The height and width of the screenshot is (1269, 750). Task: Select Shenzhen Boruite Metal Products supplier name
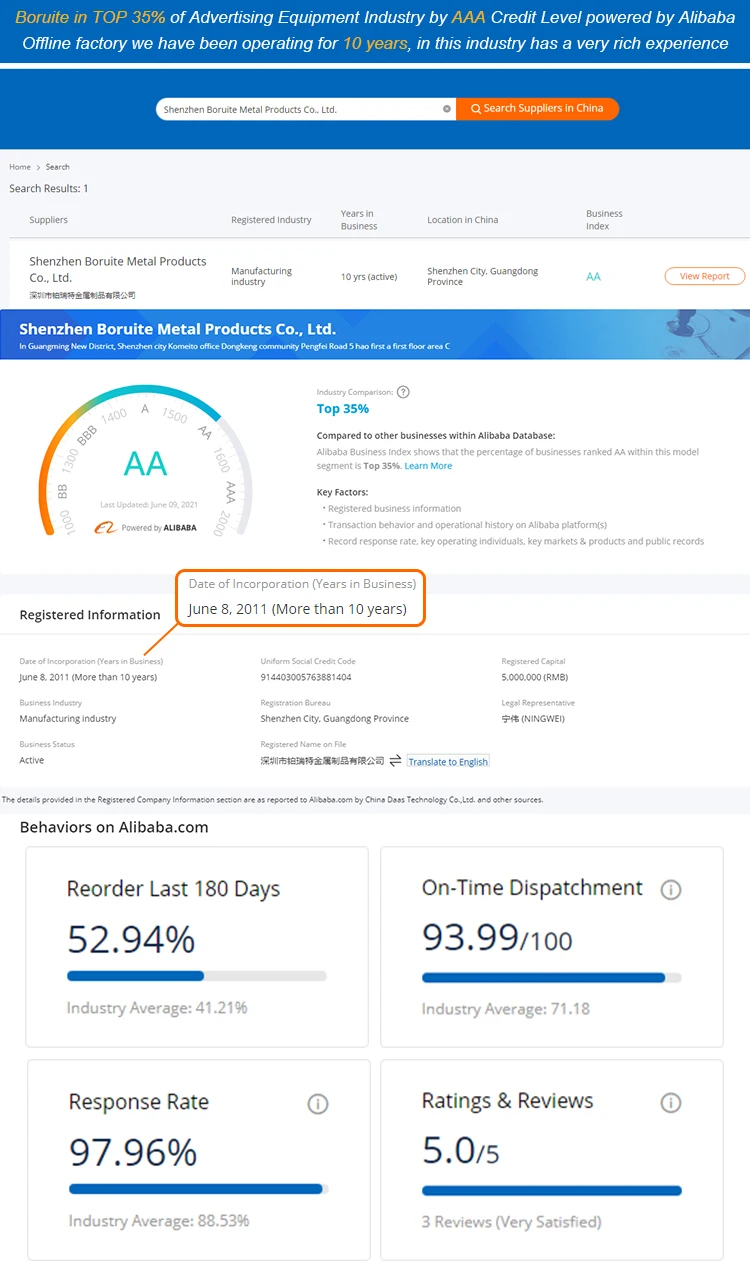click(x=117, y=269)
